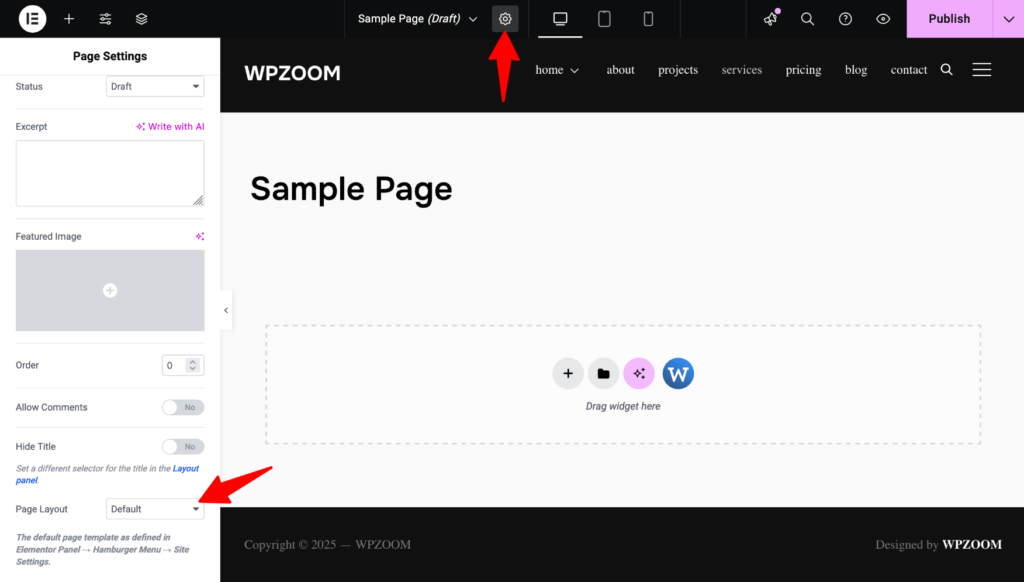Screen dimensions: 1024x582
Task: Open the Structure layers icon
Action: (141, 19)
